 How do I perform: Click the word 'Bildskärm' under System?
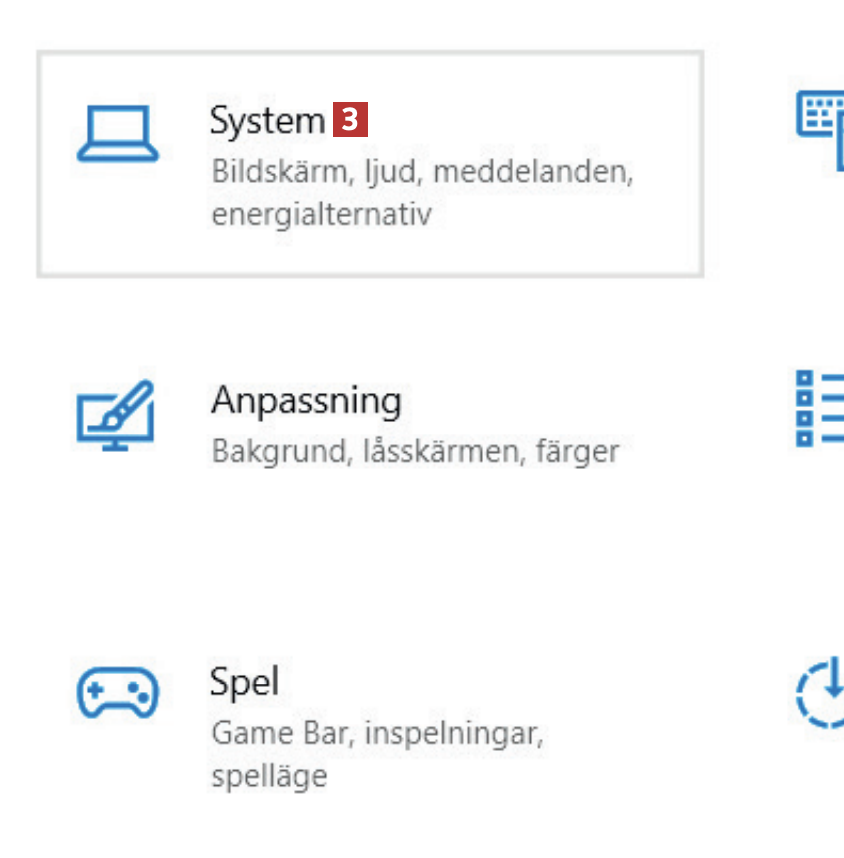point(278,171)
